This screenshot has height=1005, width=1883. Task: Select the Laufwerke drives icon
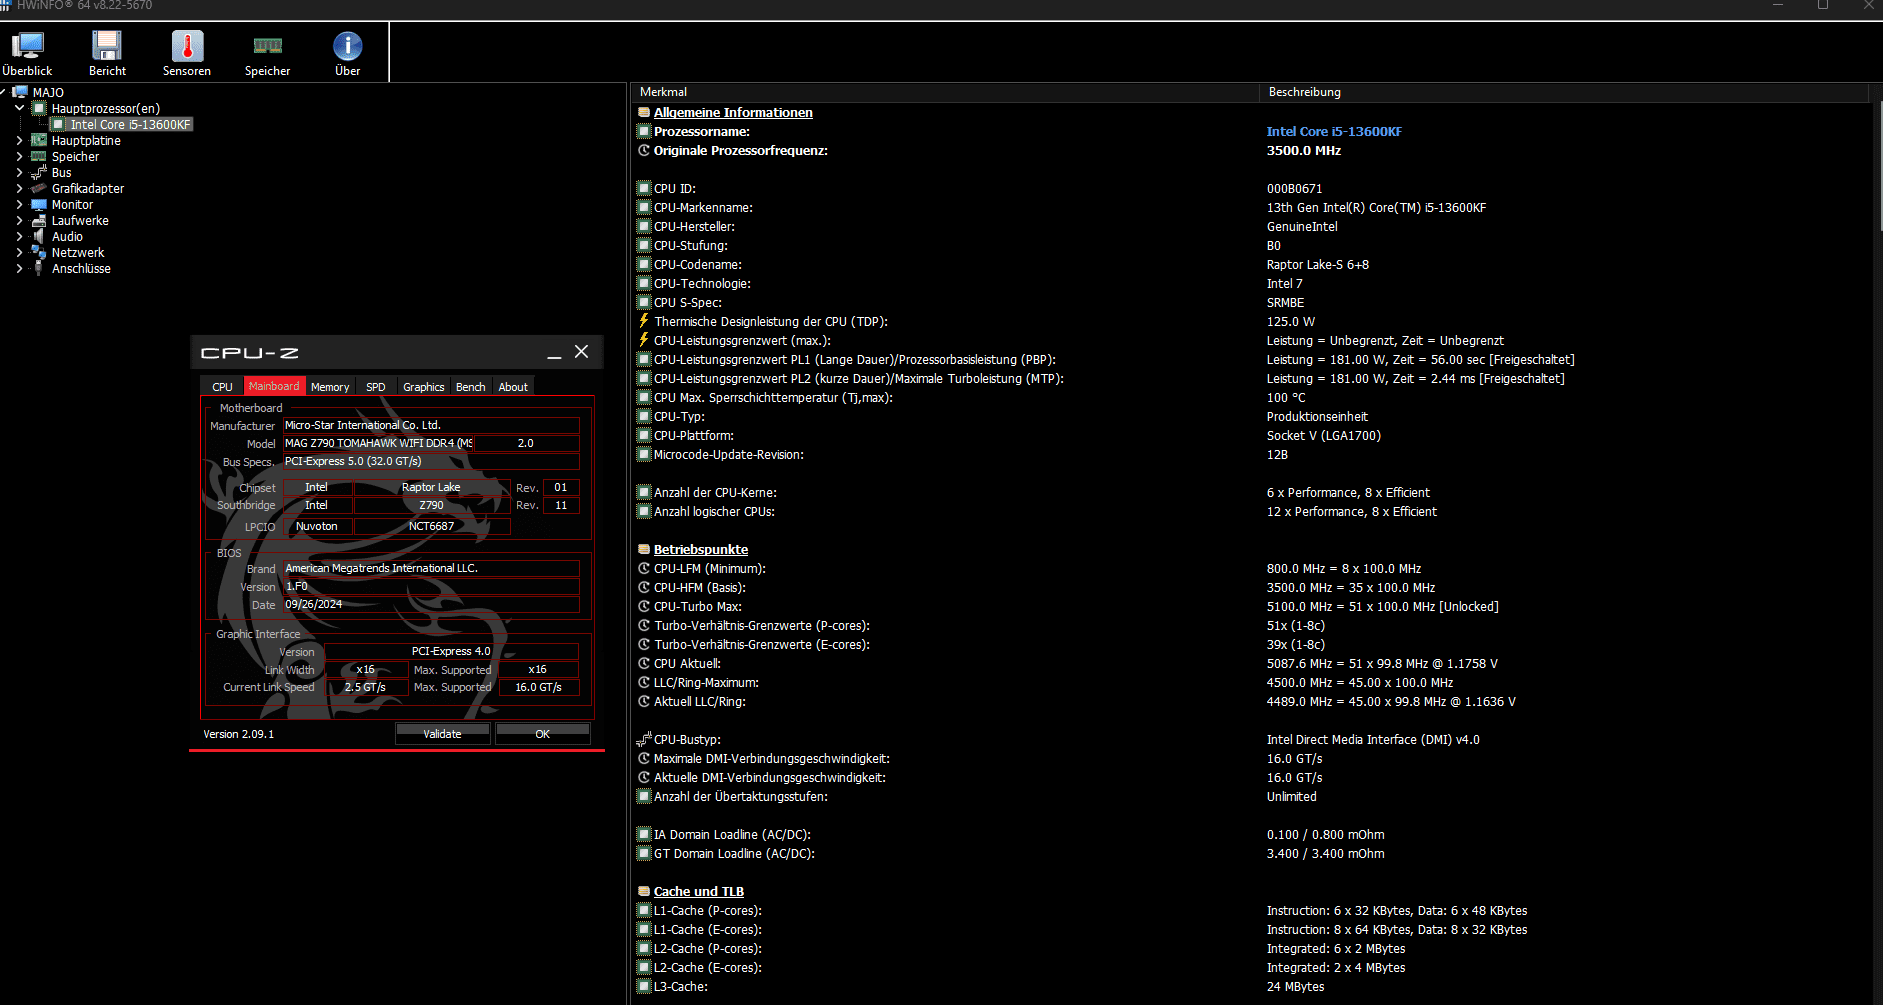39,220
